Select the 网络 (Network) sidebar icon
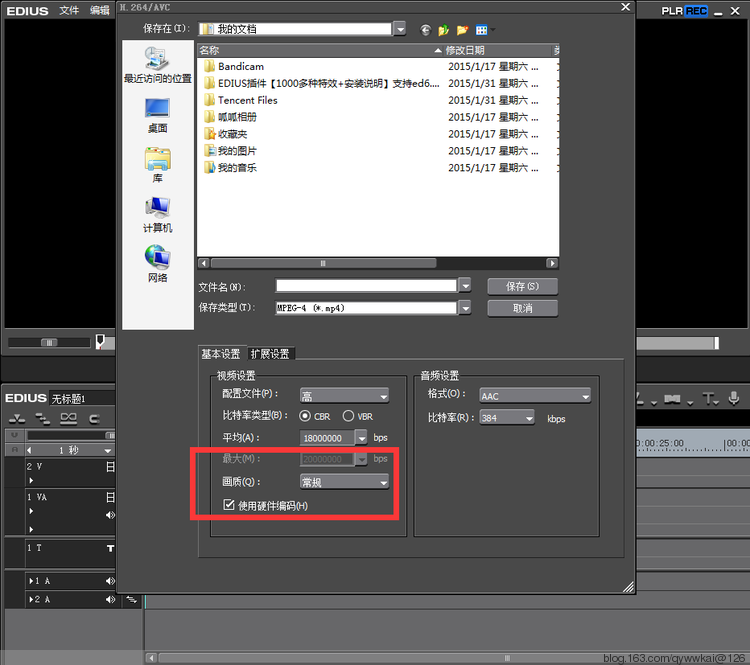Screen dimensions: 750x665 click(157, 263)
